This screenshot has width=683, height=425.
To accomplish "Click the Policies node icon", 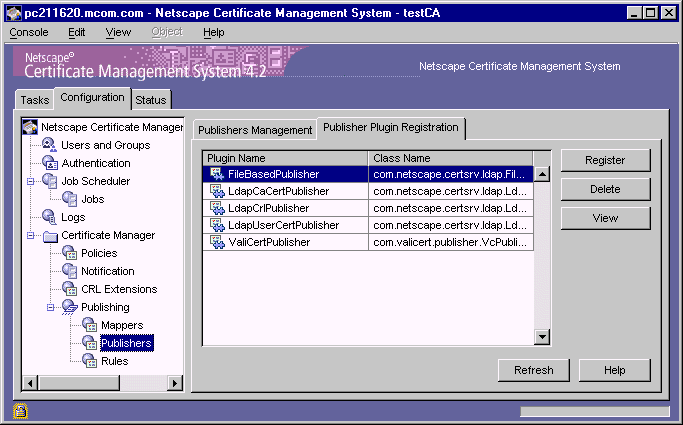I will [70, 253].
